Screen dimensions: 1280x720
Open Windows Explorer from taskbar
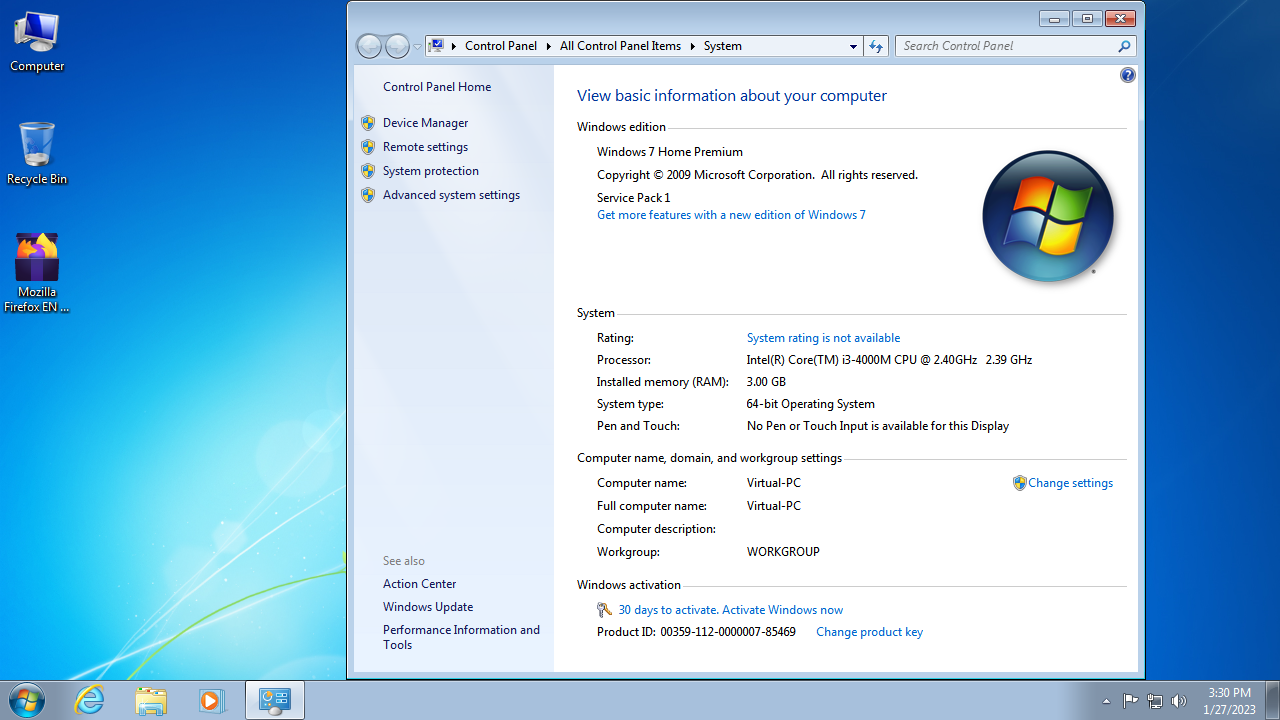pos(151,700)
